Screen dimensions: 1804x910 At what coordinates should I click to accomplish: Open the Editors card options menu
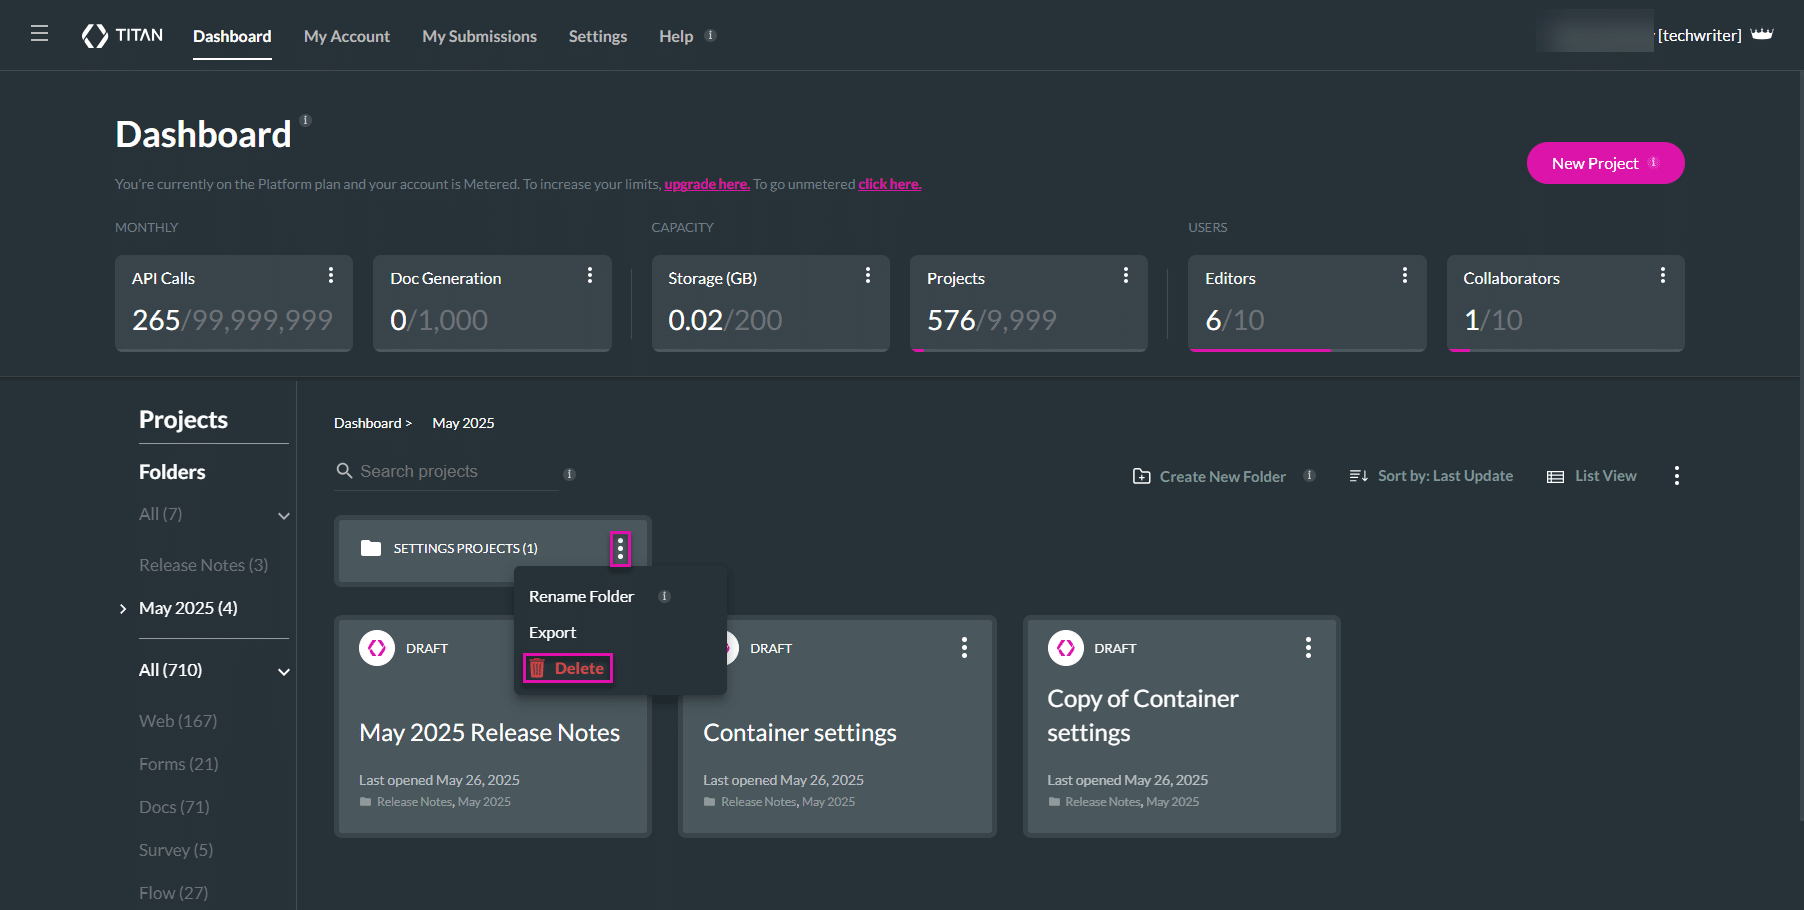pos(1404,276)
